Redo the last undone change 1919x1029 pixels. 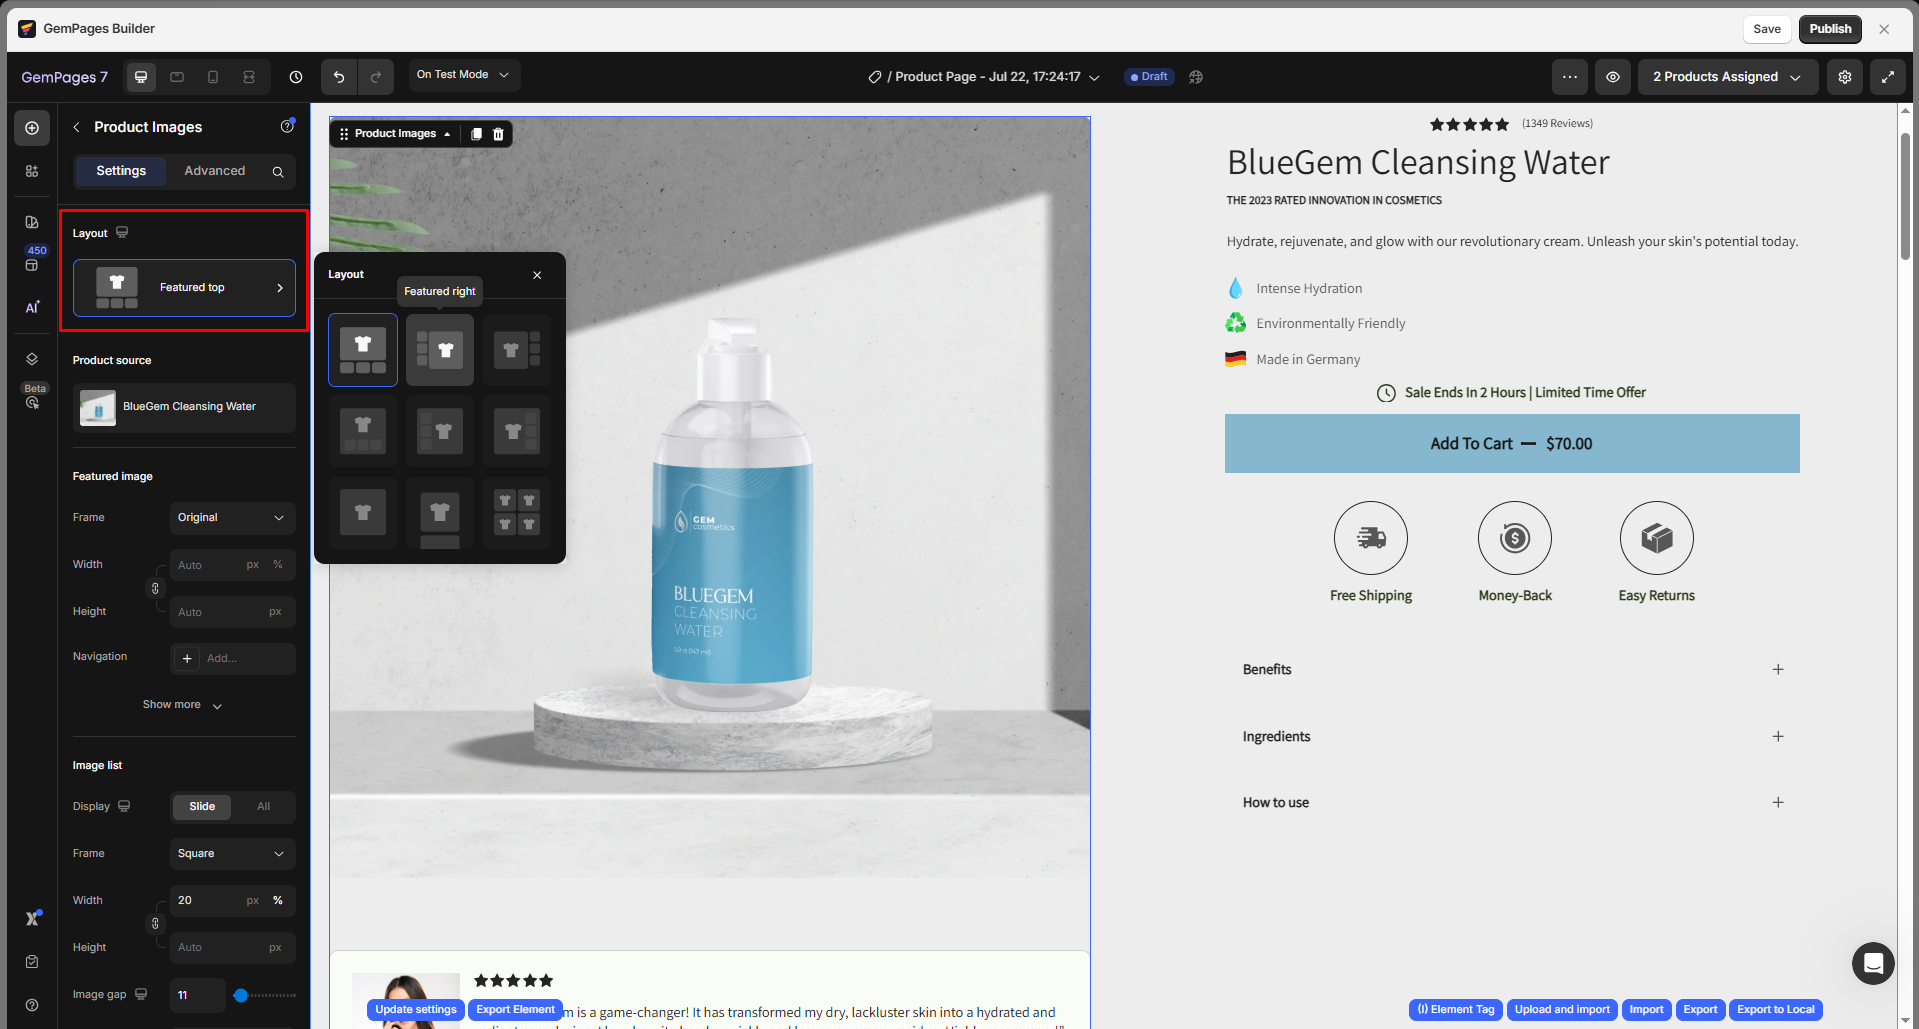[376, 77]
